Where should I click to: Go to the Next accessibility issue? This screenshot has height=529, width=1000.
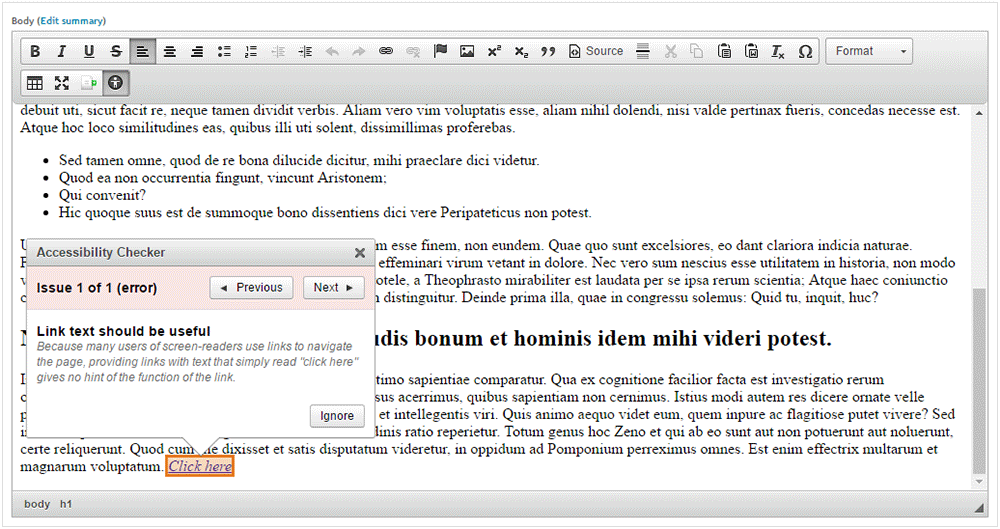point(334,288)
